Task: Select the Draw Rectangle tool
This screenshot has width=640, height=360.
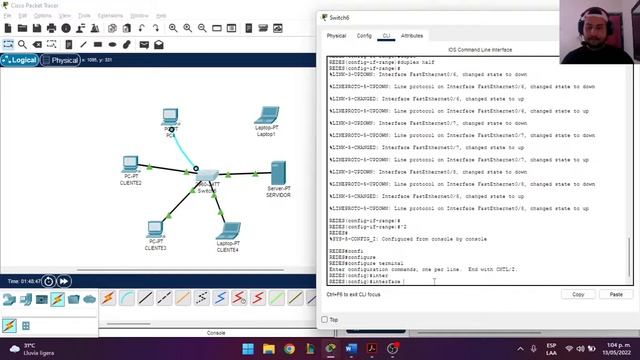Action: (x=98, y=44)
